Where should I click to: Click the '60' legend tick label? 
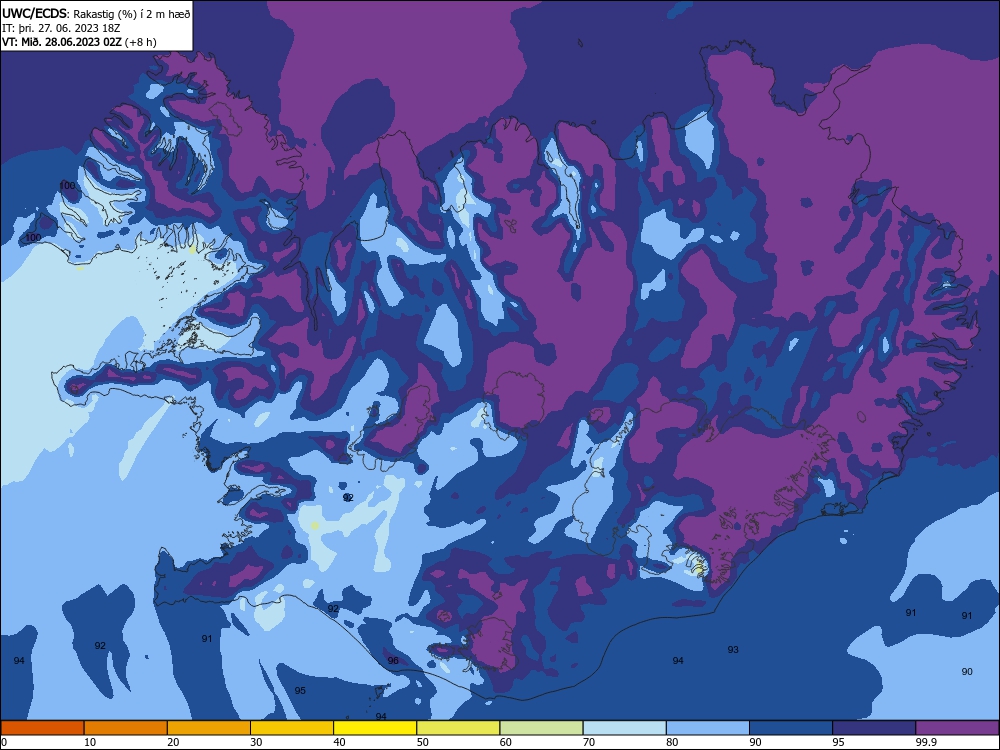point(506,742)
